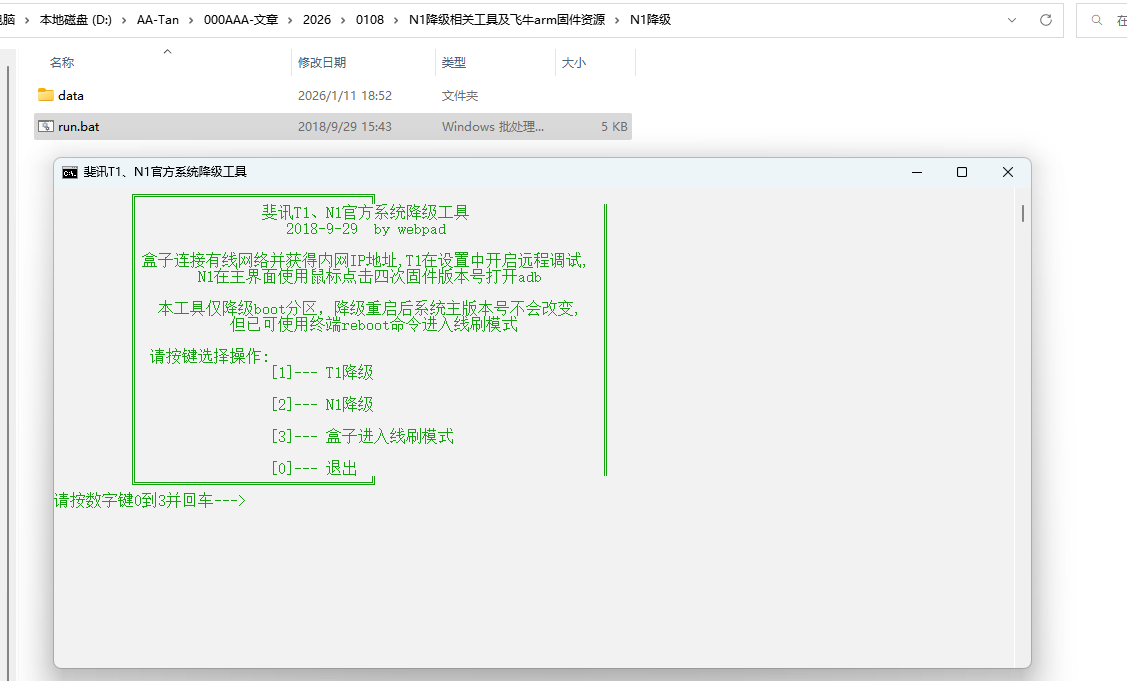The image size is (1127, 681).
Task: Expand the chevron after 0108 breadcrumb
Action: coord(397,19)
